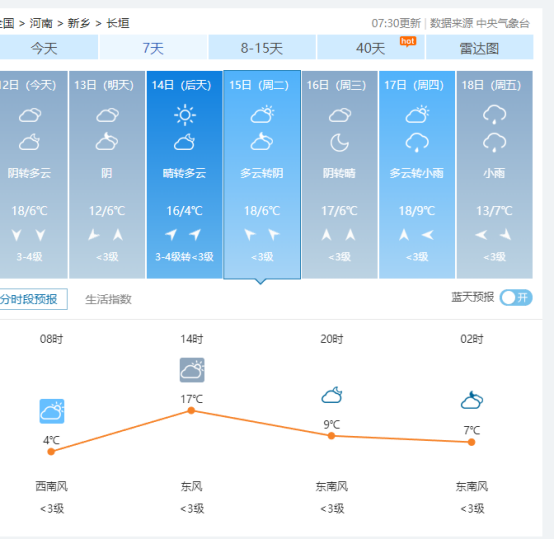Select the 13日 (明天) forecast card

[107, 174]
